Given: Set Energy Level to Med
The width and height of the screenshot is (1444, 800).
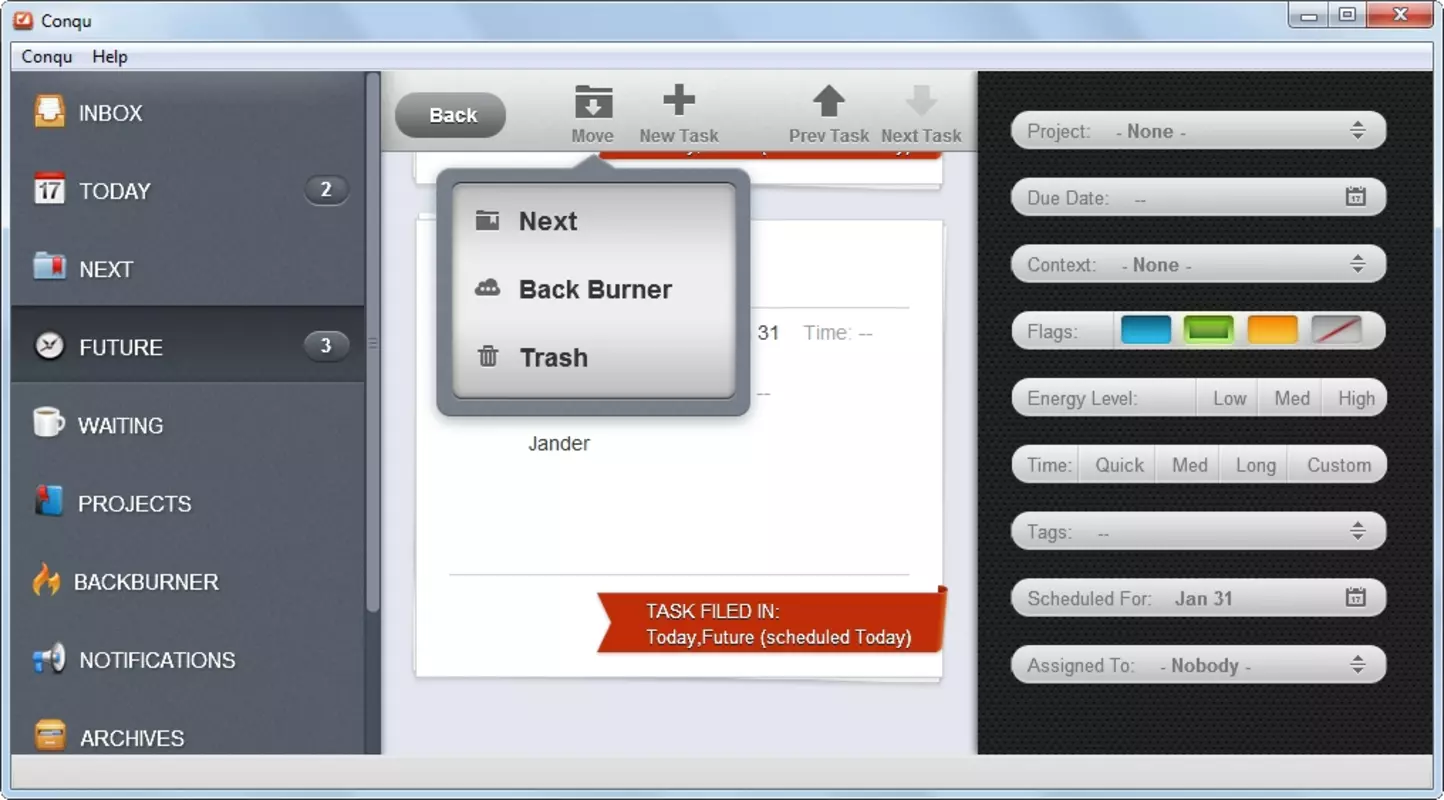Looking at the screenshot, I should (x=1291, y=398).
